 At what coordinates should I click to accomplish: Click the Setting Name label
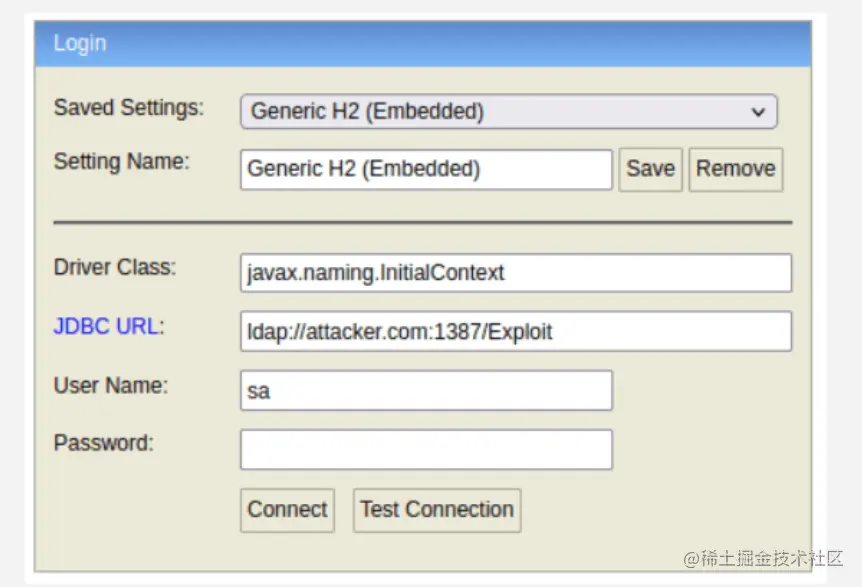point(121,162)
